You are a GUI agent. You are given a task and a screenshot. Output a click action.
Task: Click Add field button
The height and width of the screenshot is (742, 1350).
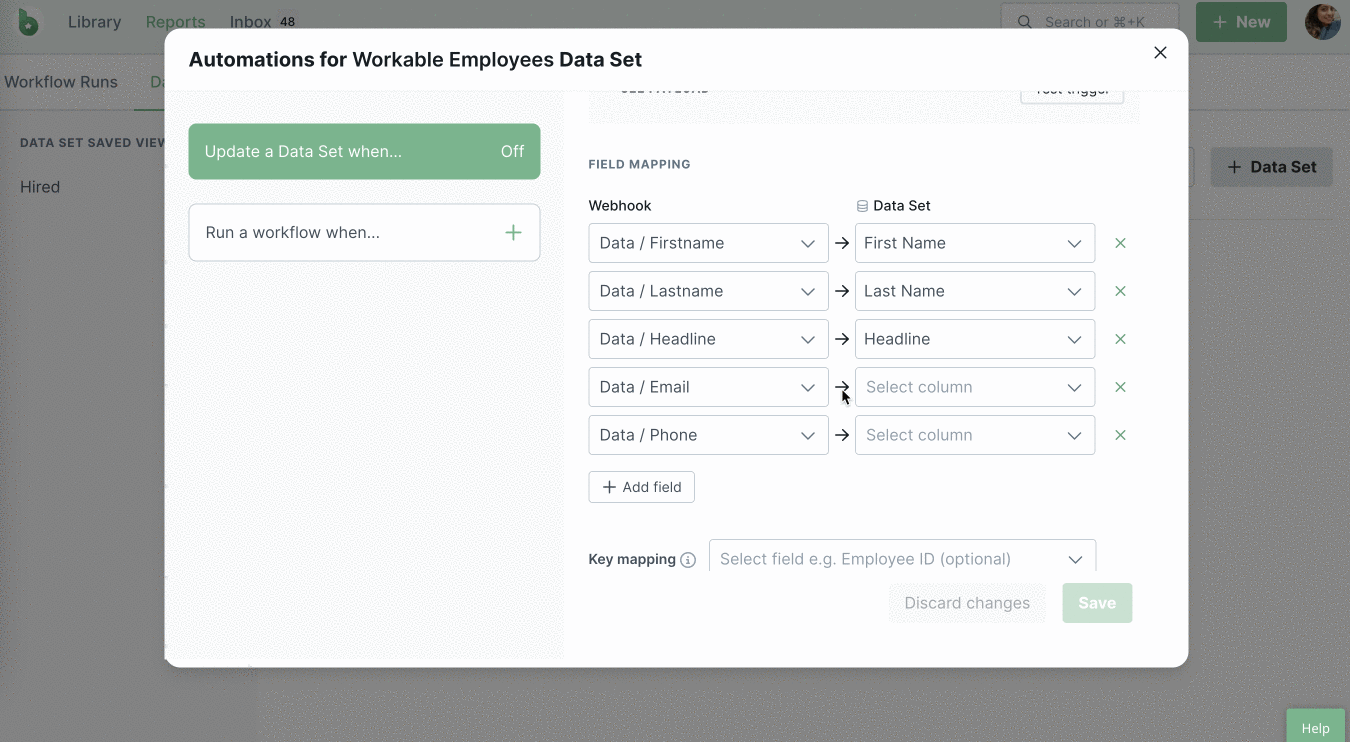click(x=641, y=487)
